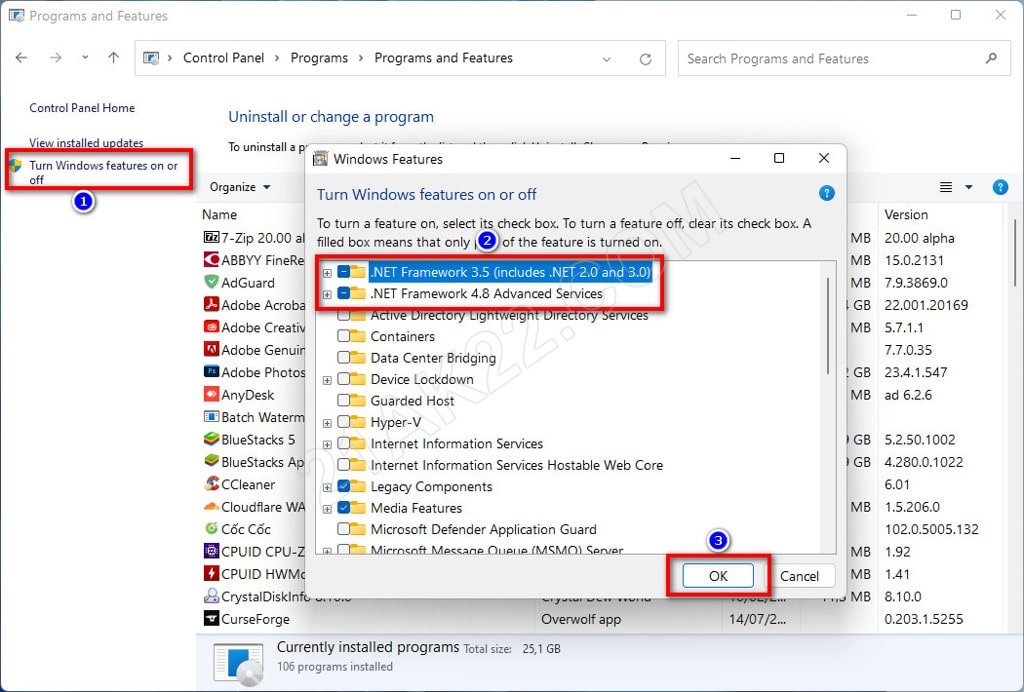Uncheck the Legacy Components checkbox
1024x692 pixels.
(344, 486)
